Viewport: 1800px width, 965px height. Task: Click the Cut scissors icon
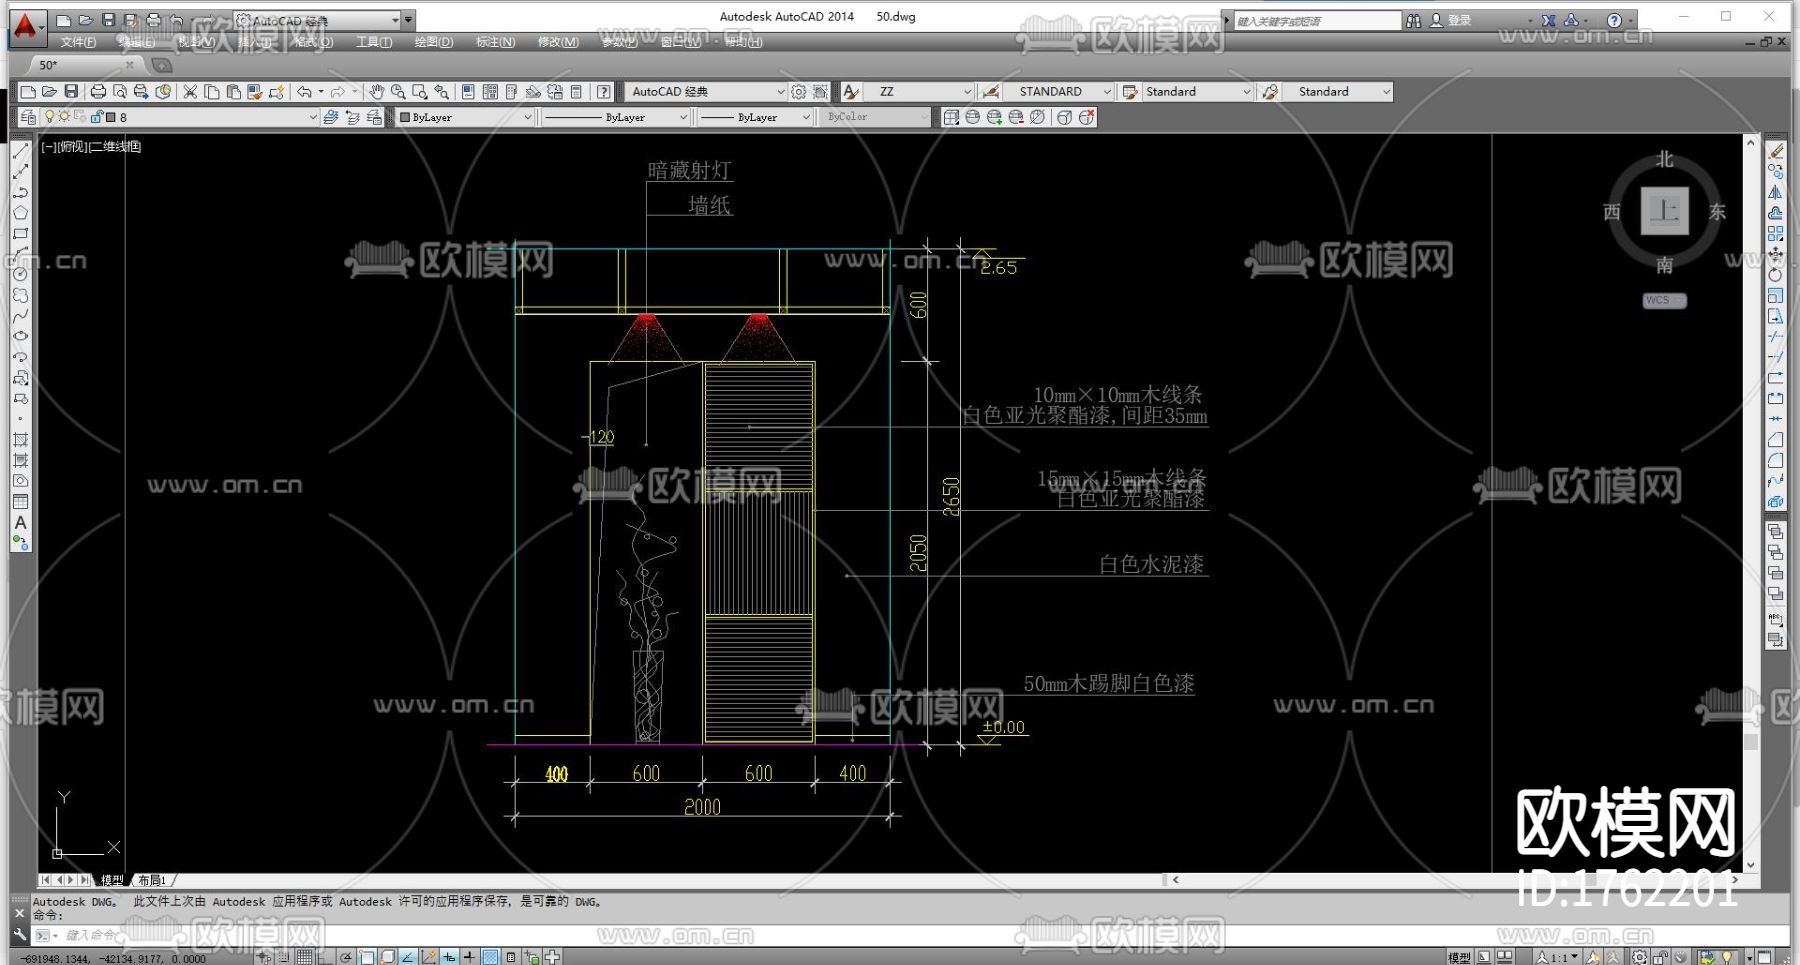click(190, 92)
